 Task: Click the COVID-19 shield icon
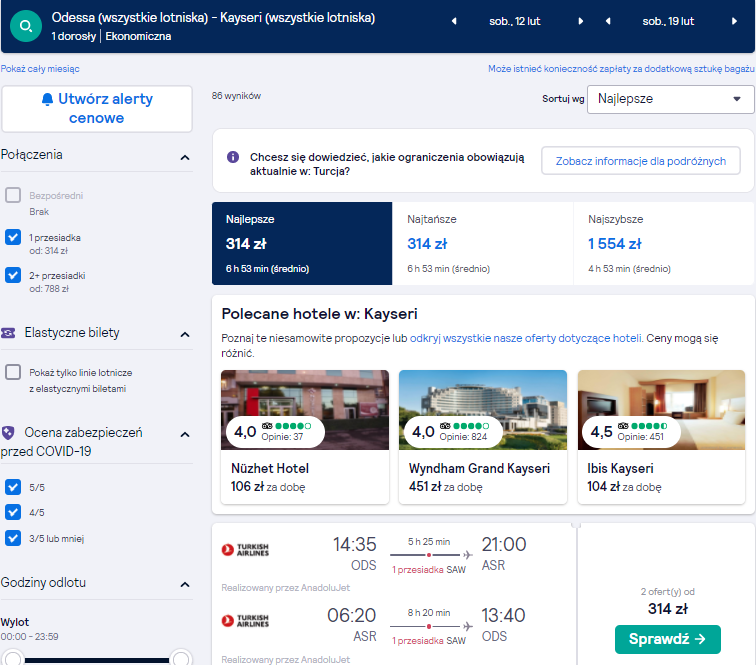pos(8,433)
